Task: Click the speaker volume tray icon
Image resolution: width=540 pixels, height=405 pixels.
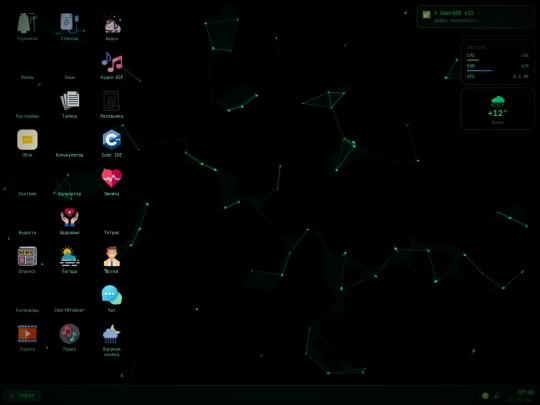Action: [497, 396]
